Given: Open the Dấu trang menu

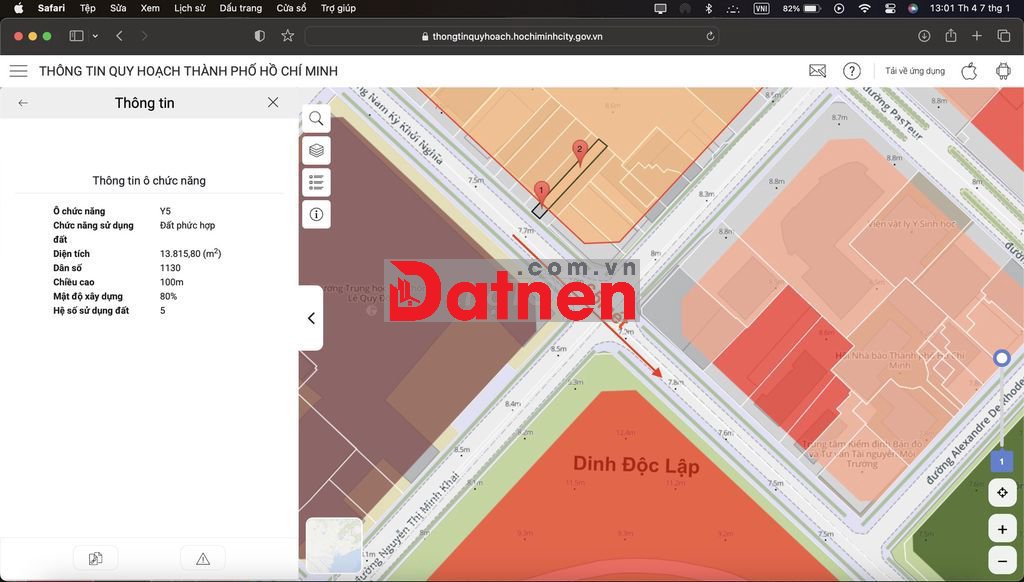Looking at the screenshot, I should [x=240, y=8].
